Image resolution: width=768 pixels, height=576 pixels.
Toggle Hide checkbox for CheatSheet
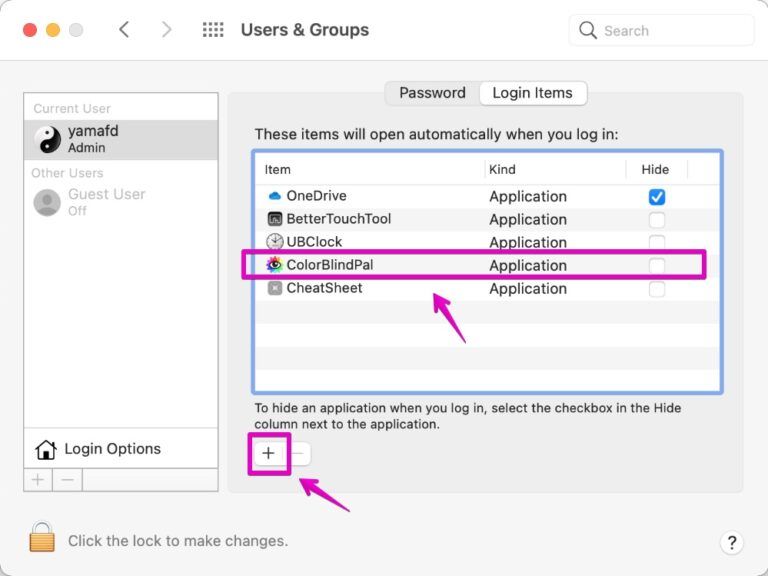tap(656, 289)
